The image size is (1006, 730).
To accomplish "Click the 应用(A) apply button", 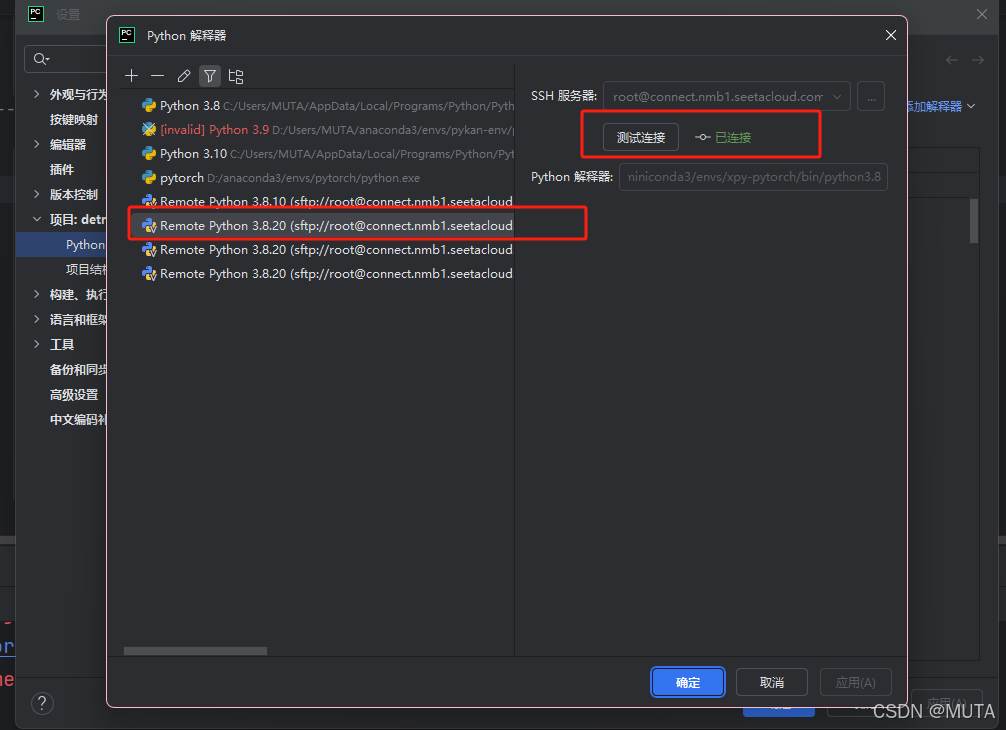I will 856,683.
